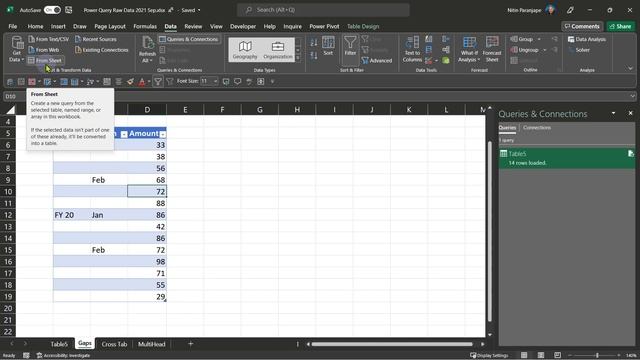Toggle the filter funnel in quick access toolbar
This screenshot has height=360, width=640.
coord(158,82)
